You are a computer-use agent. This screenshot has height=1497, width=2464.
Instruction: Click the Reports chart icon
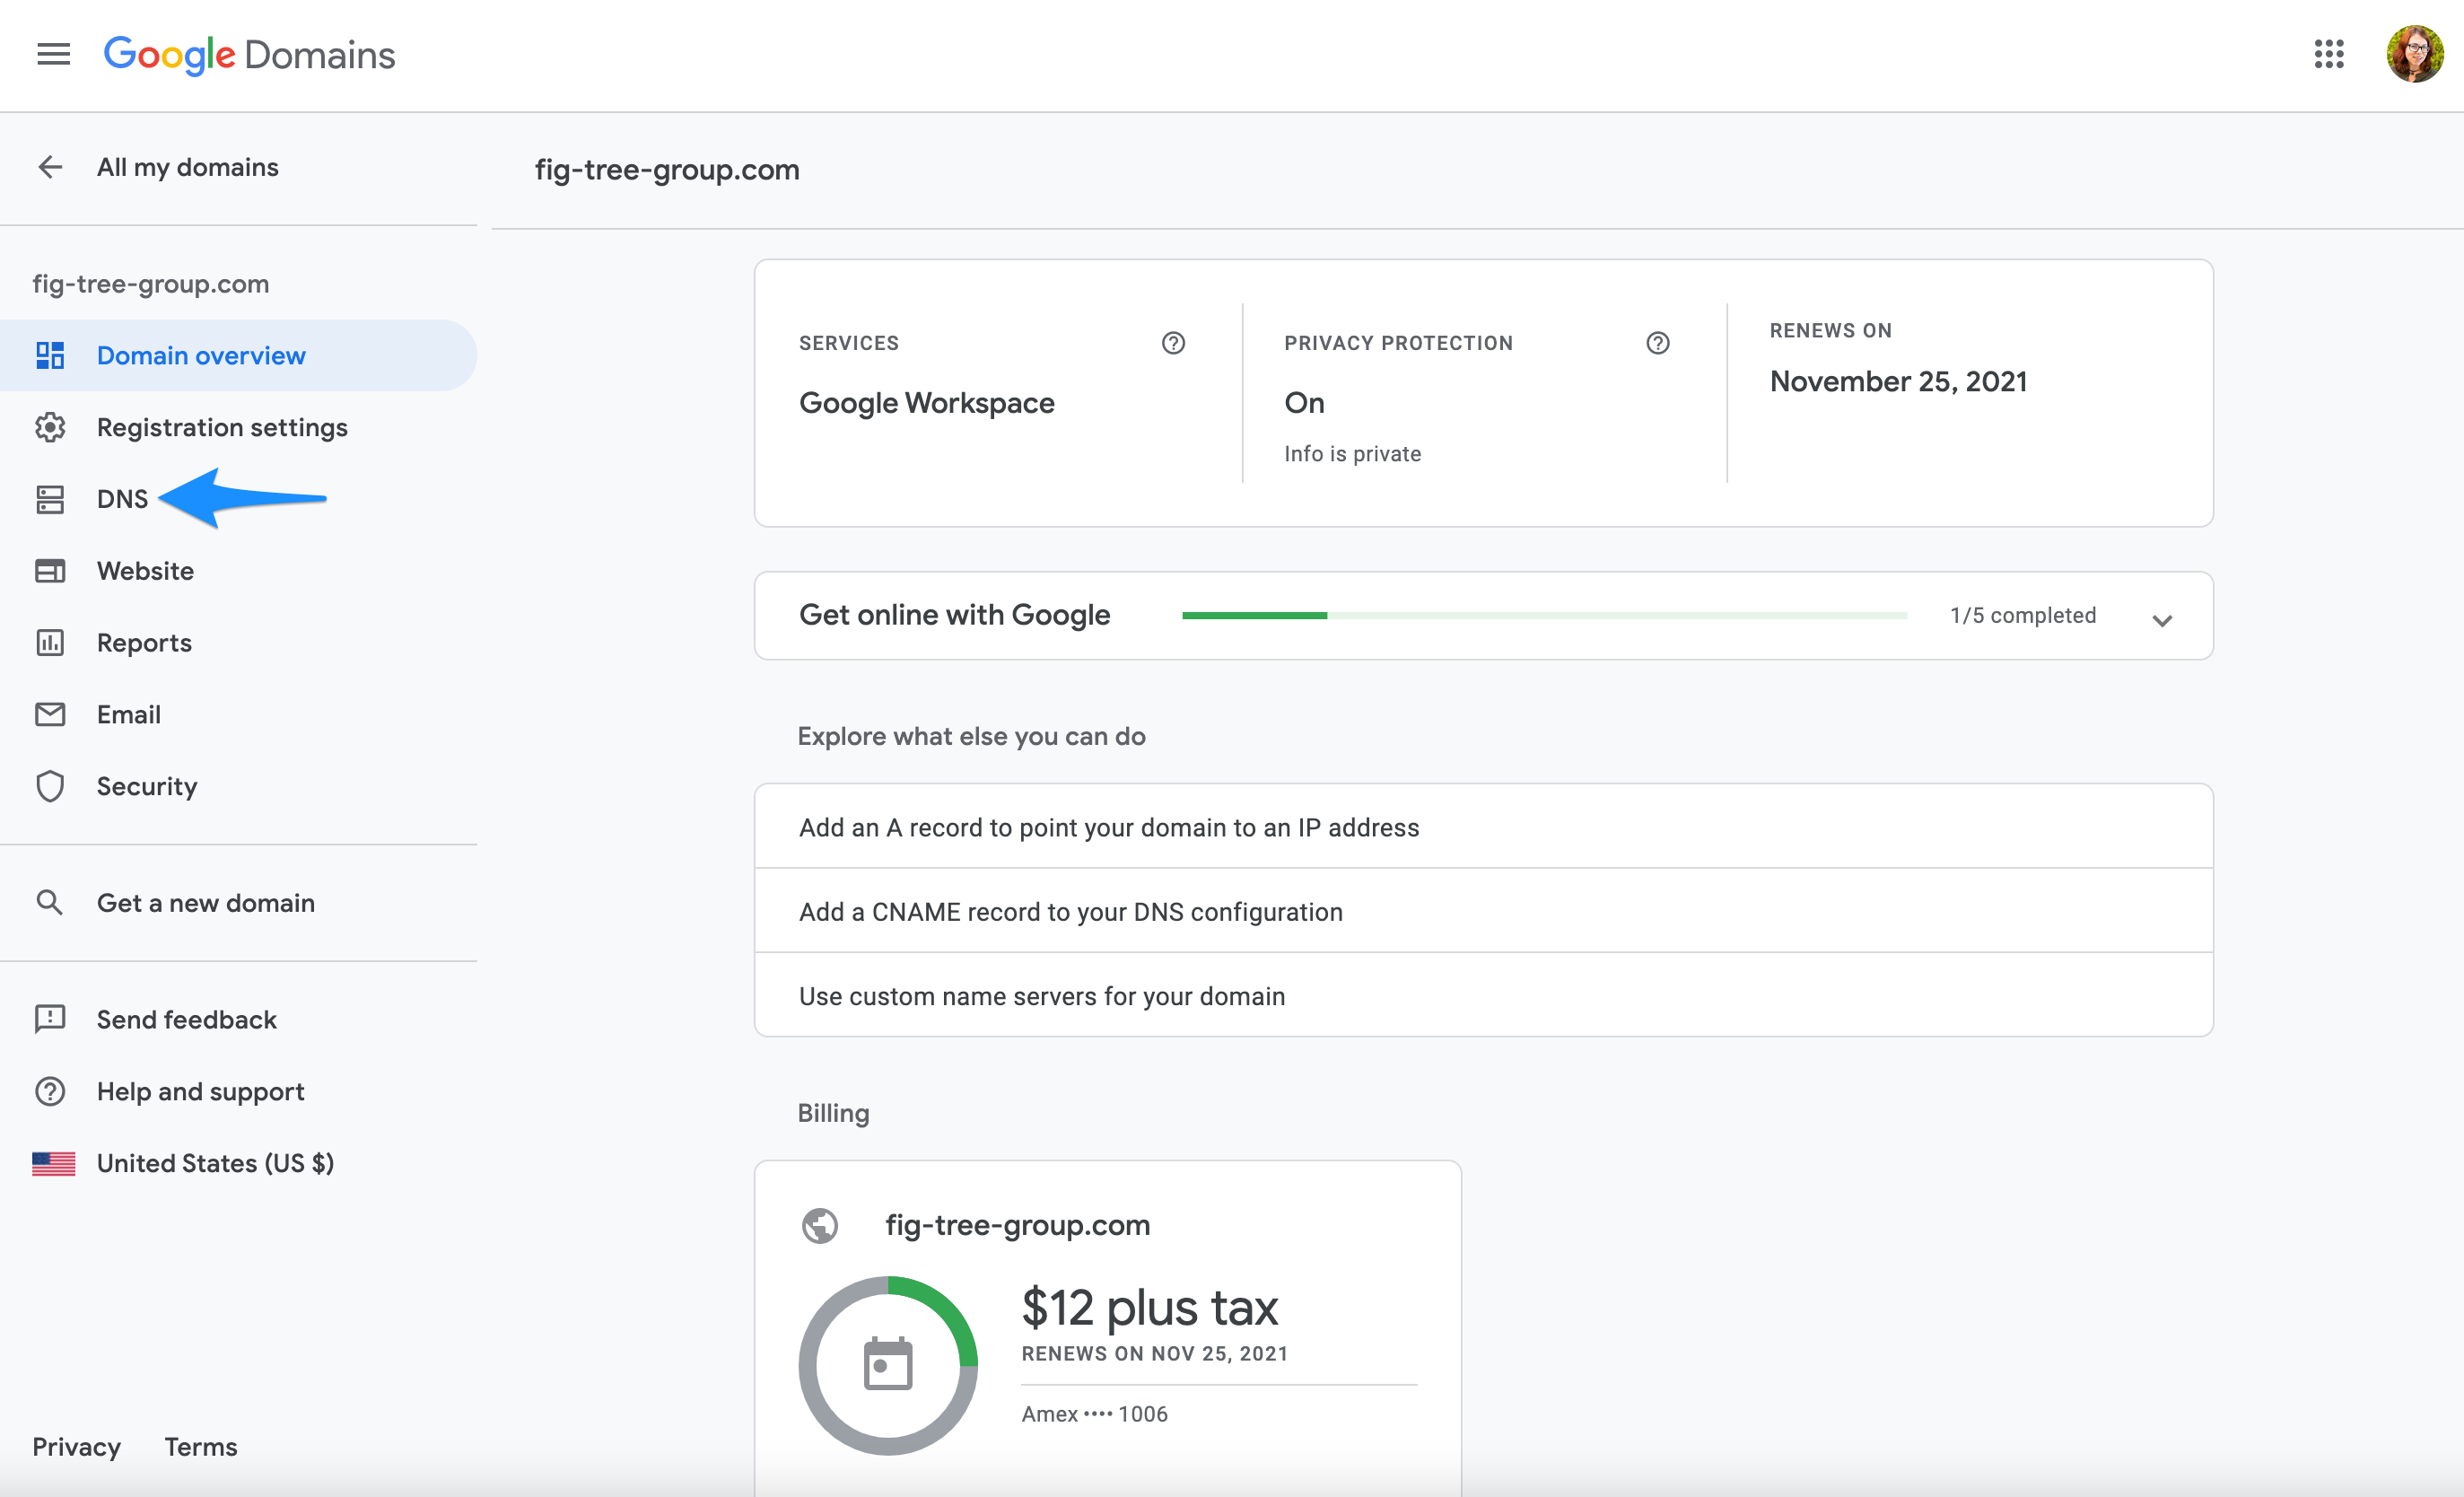(x=50, y=643)
